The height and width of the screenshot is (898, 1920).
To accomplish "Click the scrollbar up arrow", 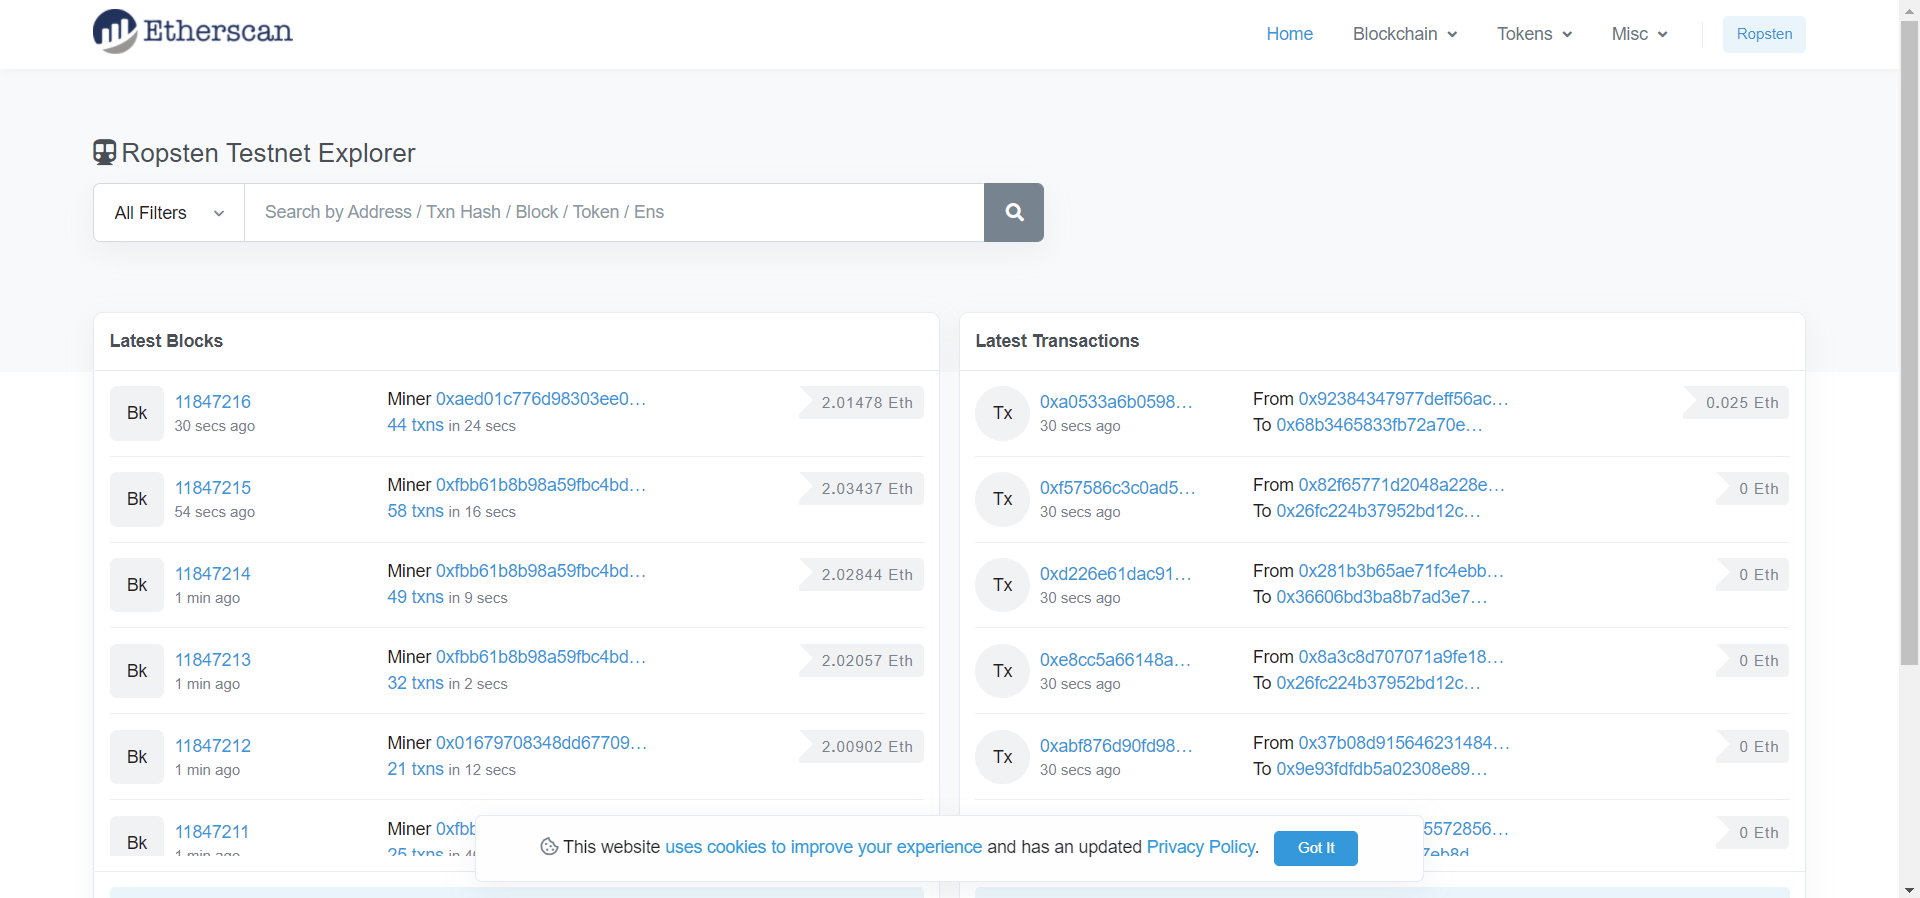I will click(x=1909, y=8).
